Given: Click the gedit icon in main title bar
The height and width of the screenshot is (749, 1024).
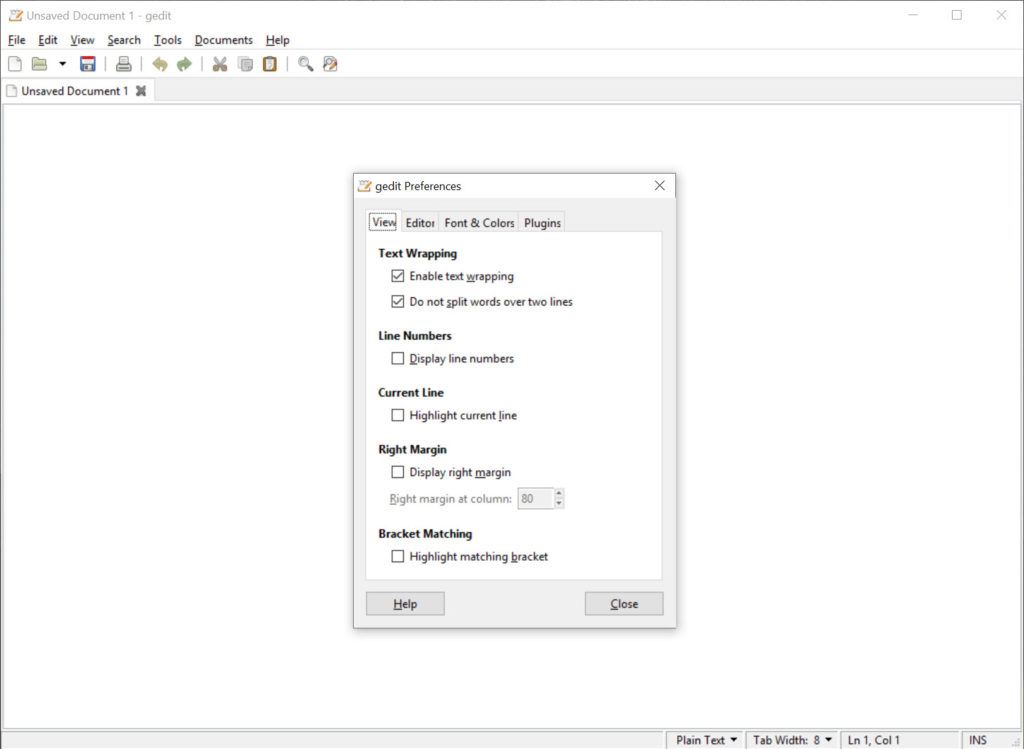Looking at the screenshot, I should (x=16, y=15).
